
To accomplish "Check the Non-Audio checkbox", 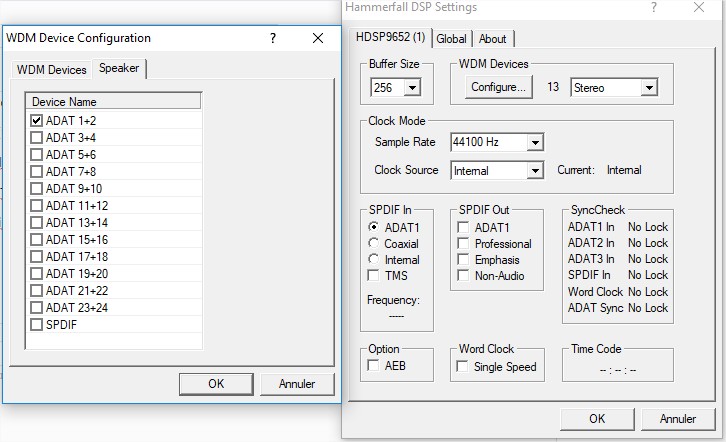I will 463,275.
